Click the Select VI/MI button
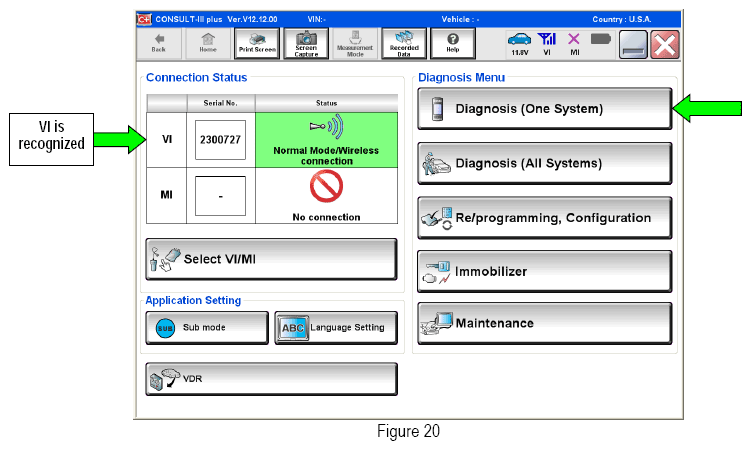The width and height of the screenshot is (751, 450). (x=271, y=259)
